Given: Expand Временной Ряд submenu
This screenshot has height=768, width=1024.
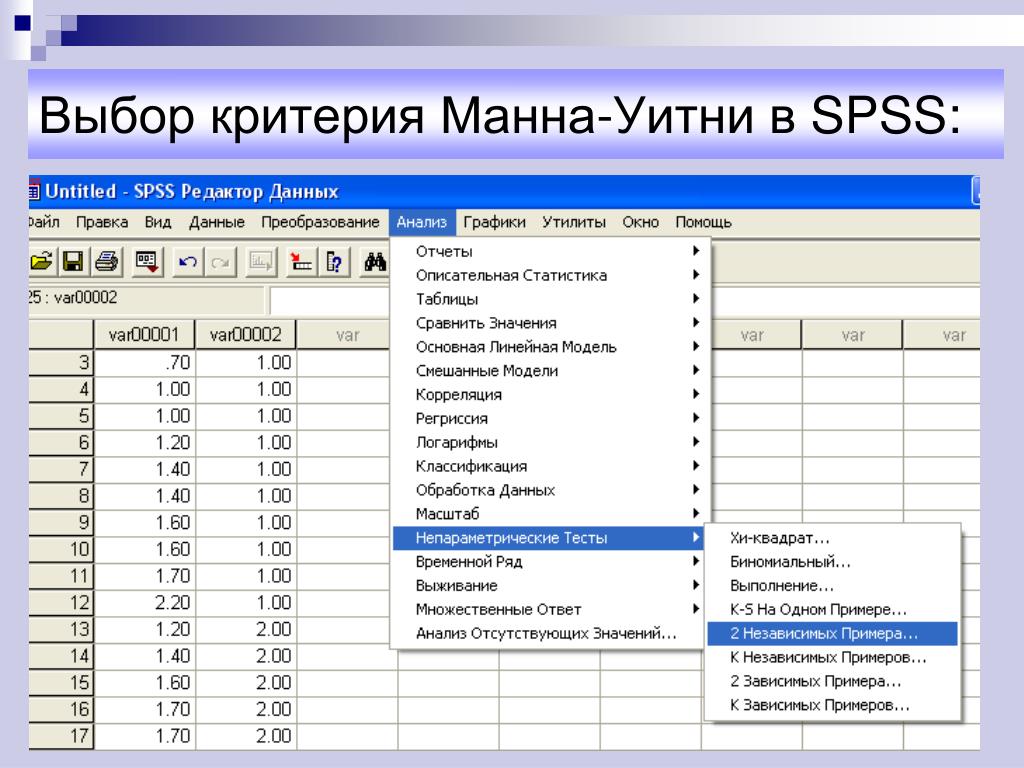Looking at the screenshot, I should (548, 562).
